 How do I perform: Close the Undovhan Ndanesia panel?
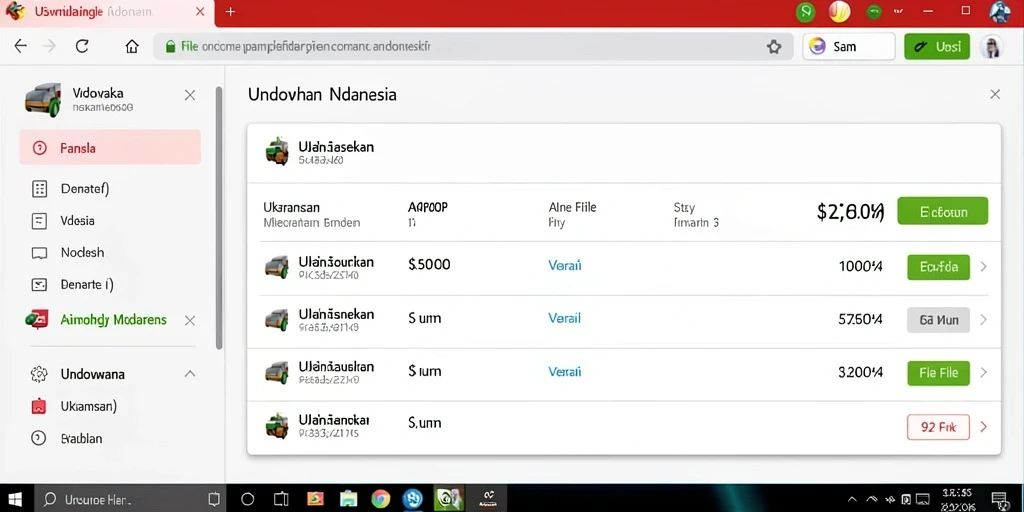(995, 95)
